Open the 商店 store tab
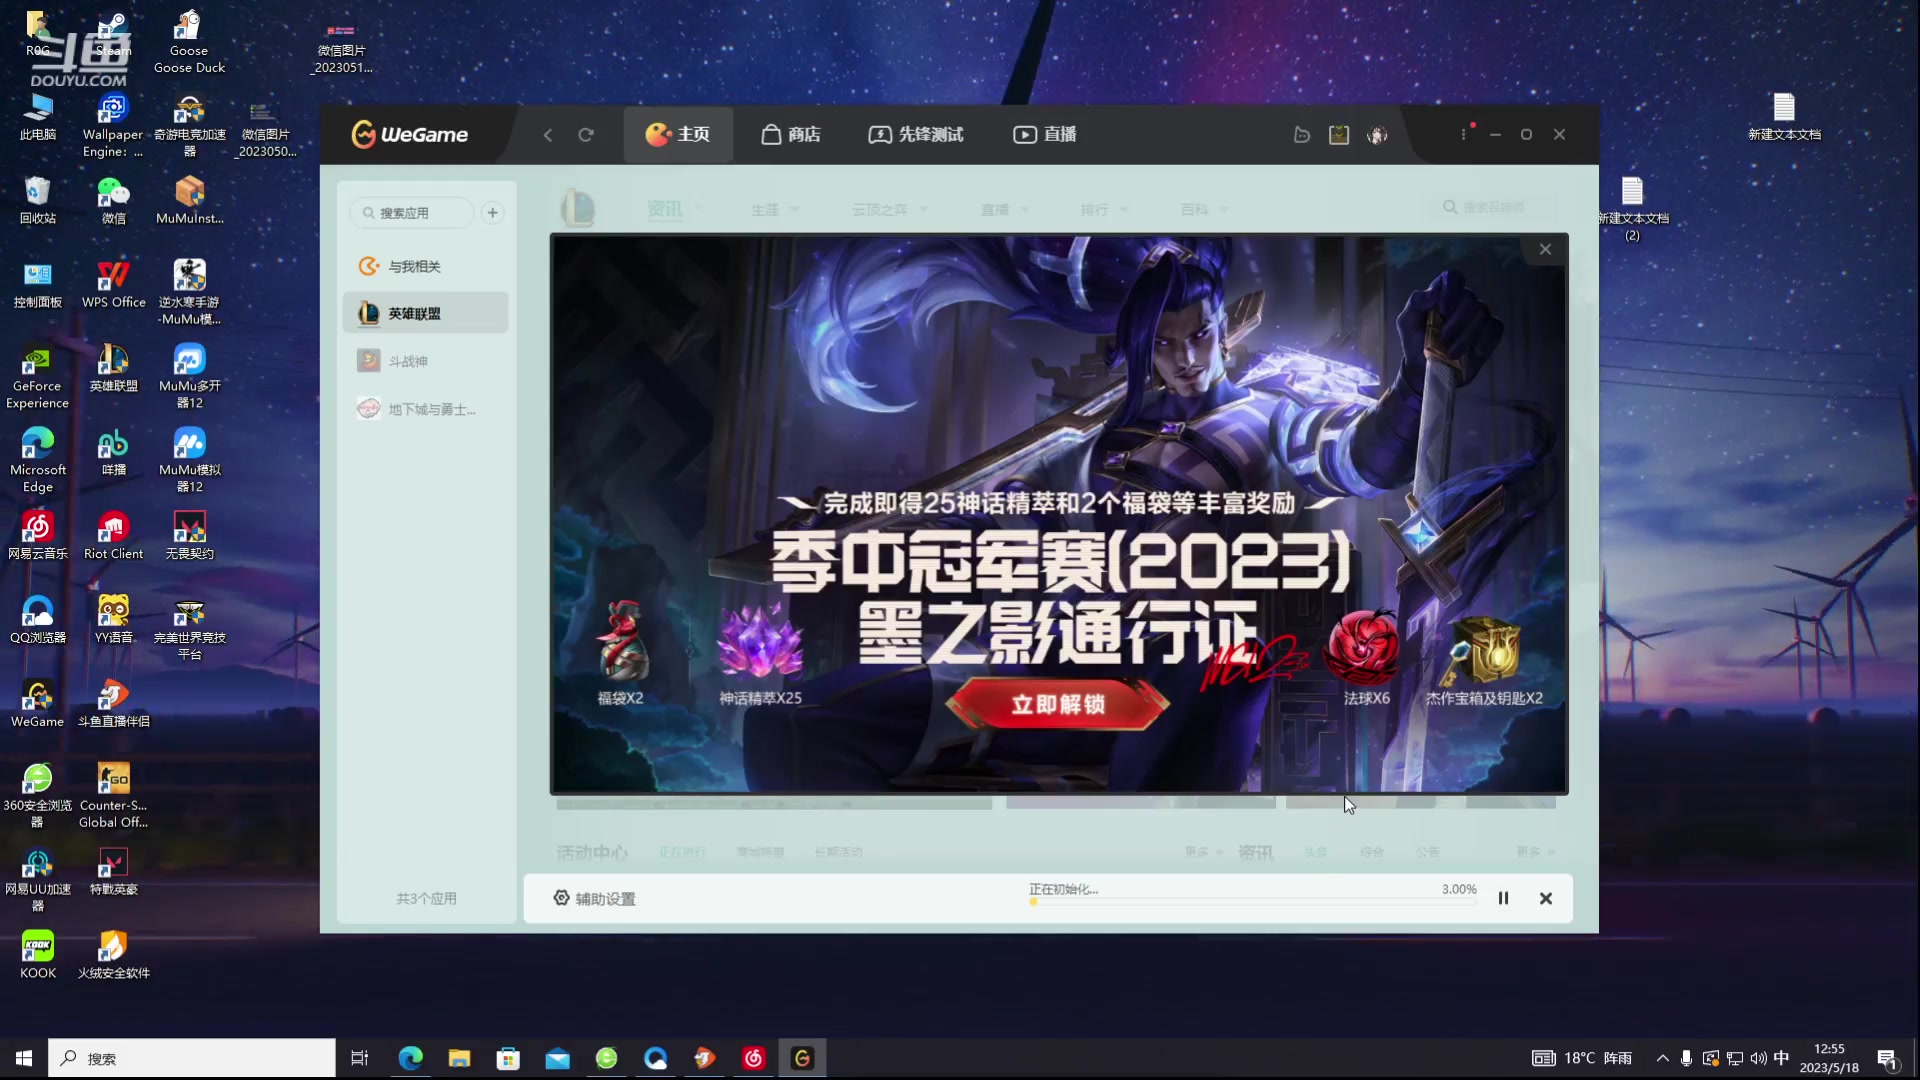 click(790, 134)
